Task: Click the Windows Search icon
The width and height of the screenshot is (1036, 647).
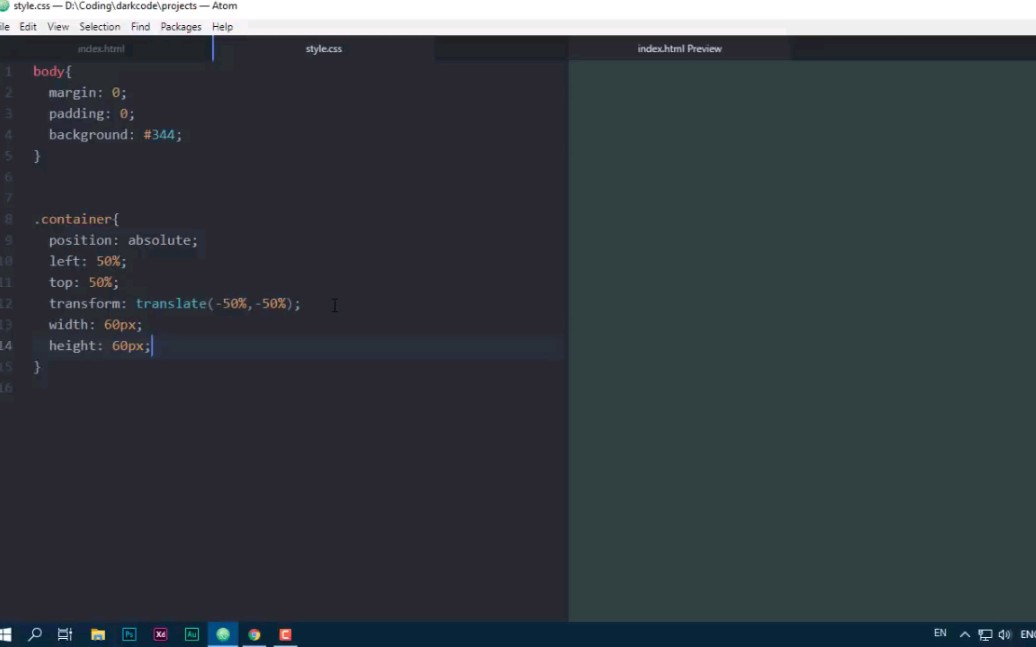Action: 34,634
